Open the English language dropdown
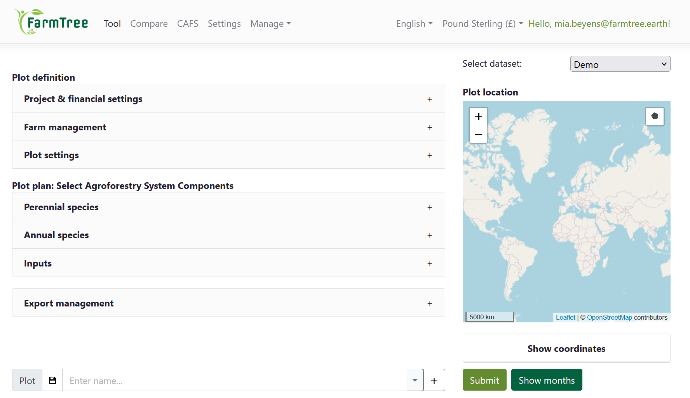This screenshot has width=690, height=398. 414,24
